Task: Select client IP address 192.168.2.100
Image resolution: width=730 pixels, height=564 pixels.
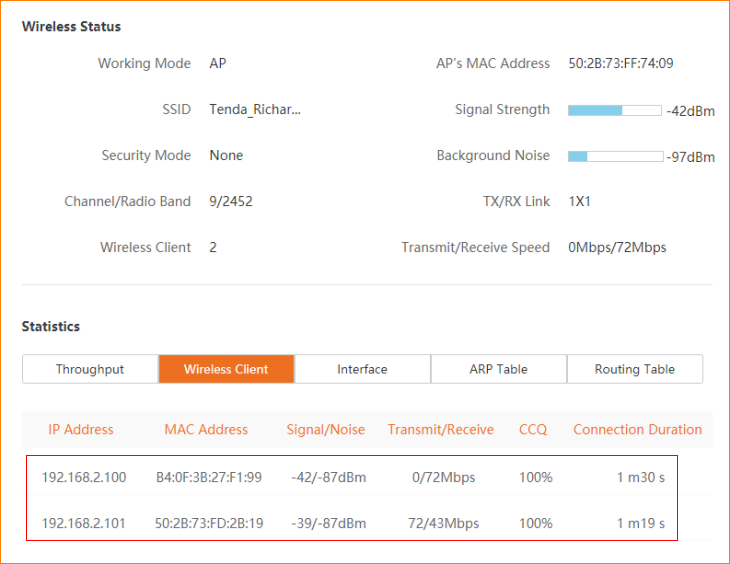Action: 84,477
